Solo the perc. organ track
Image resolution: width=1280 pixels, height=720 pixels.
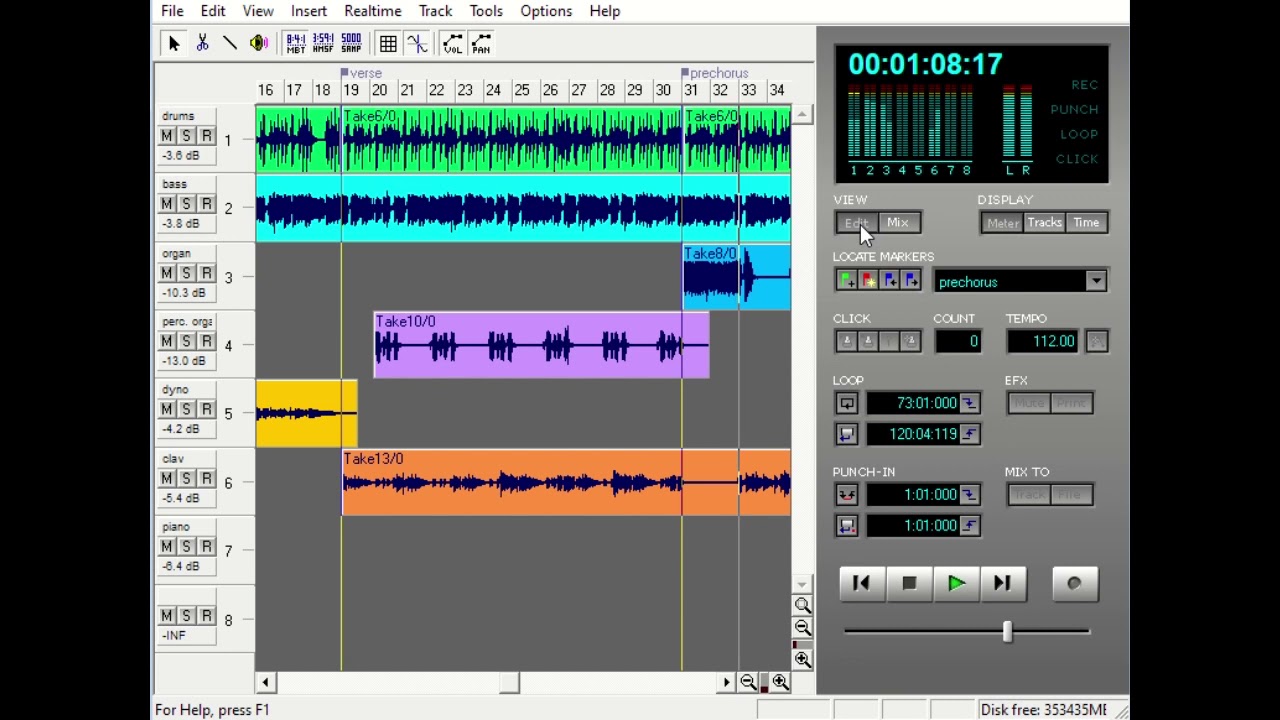click(186, 341)
